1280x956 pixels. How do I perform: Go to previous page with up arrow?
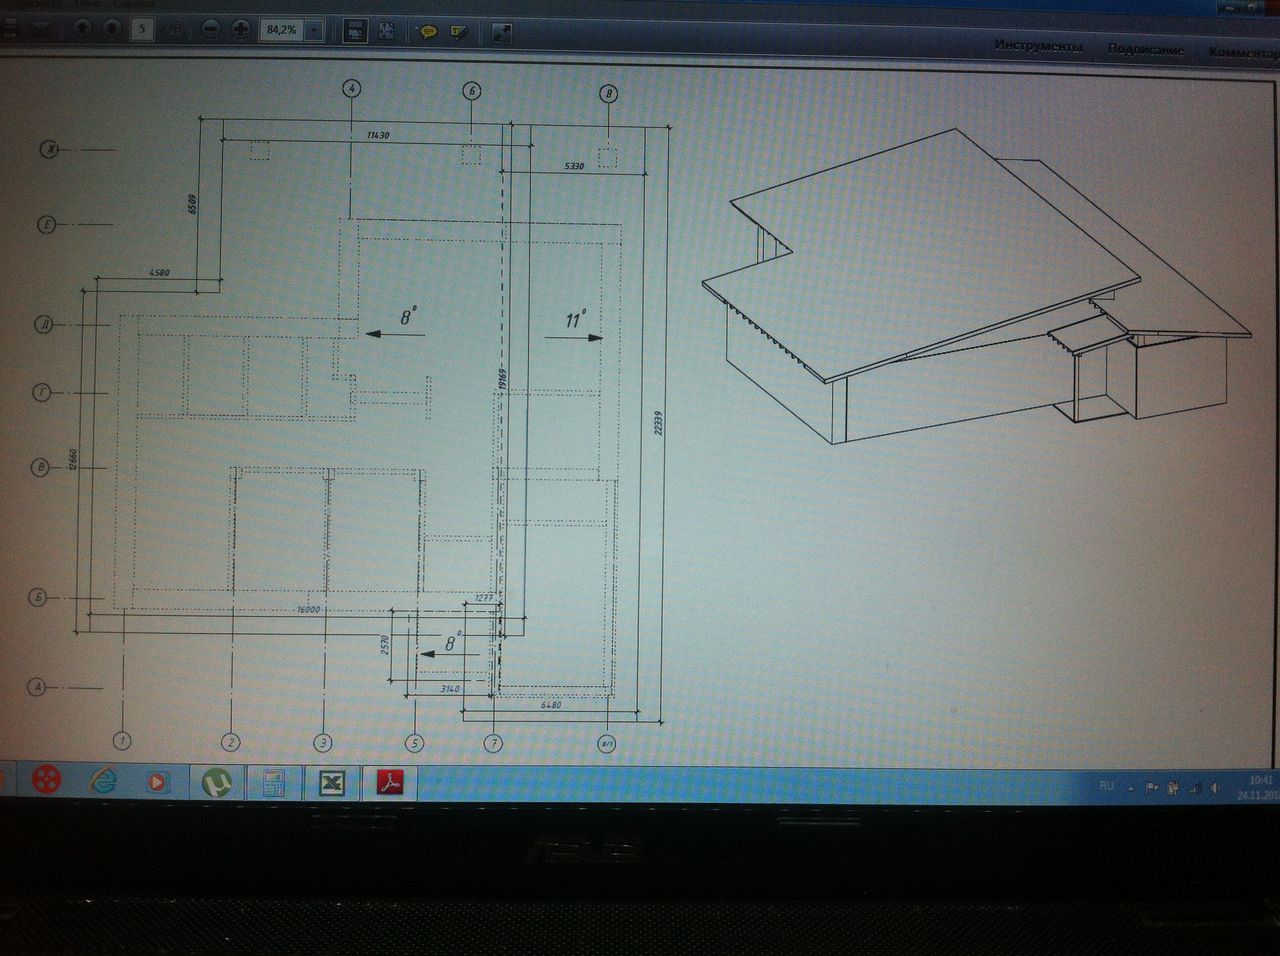click(82, 29)
